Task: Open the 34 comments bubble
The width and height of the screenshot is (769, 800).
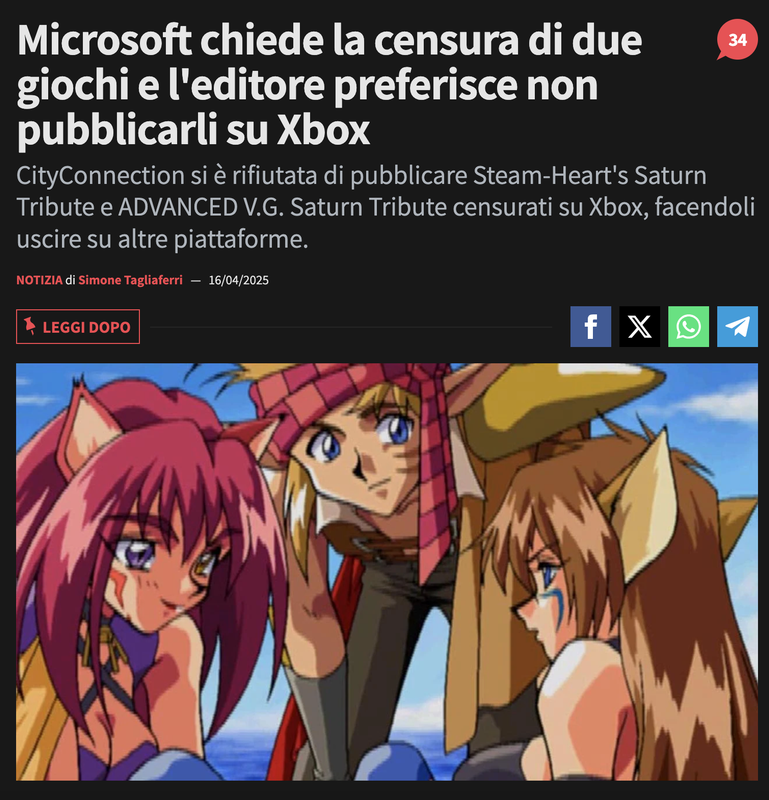Action: click(x=737, y=40)
